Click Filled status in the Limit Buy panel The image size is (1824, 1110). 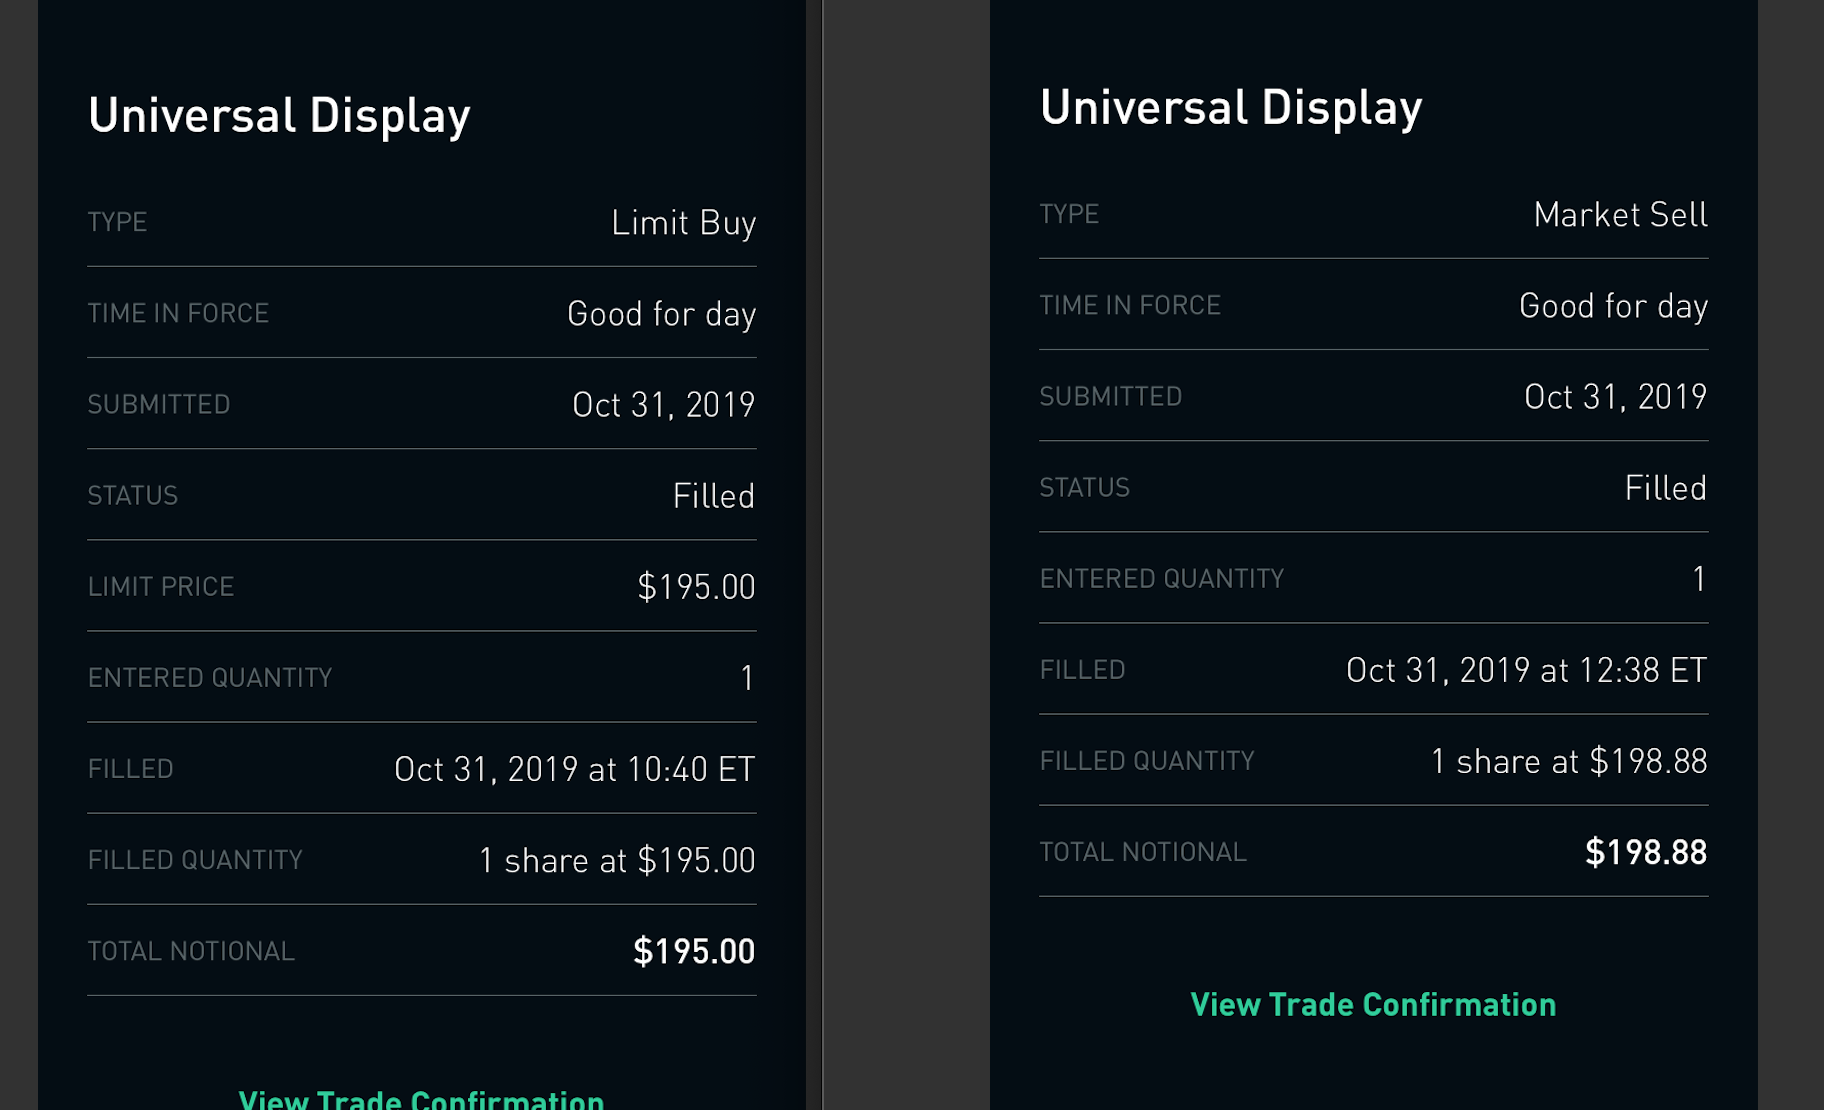click(x=713, y=496)
